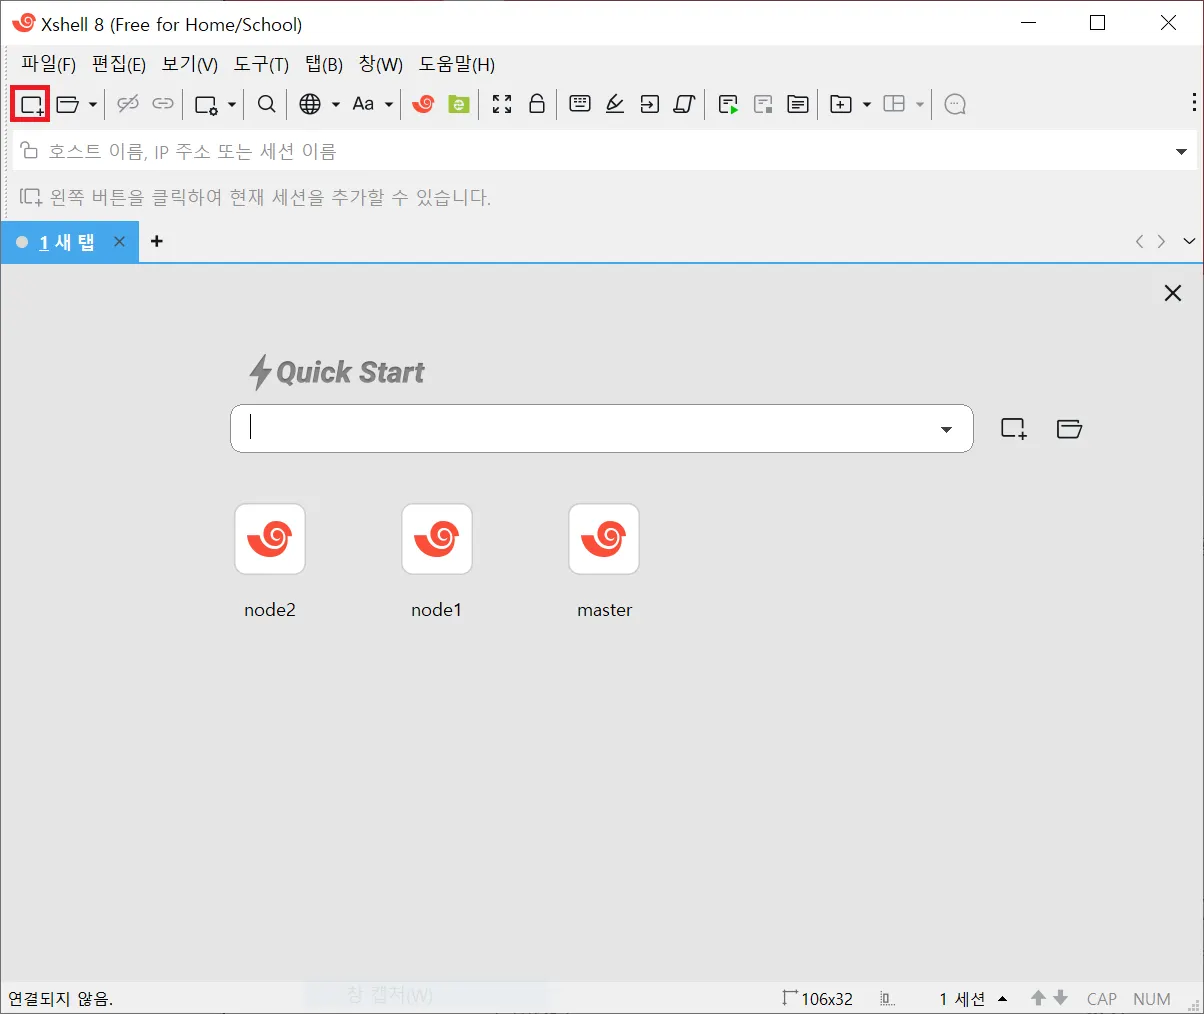Expand the Properties dropdown arrow
The image size is (1204, 1014).
pos(232,104)
